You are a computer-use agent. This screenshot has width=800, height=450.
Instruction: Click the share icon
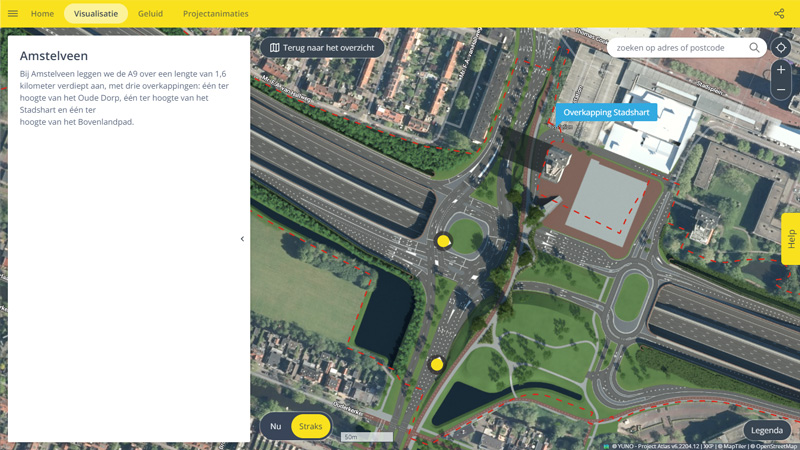click(x=779, y=14)
